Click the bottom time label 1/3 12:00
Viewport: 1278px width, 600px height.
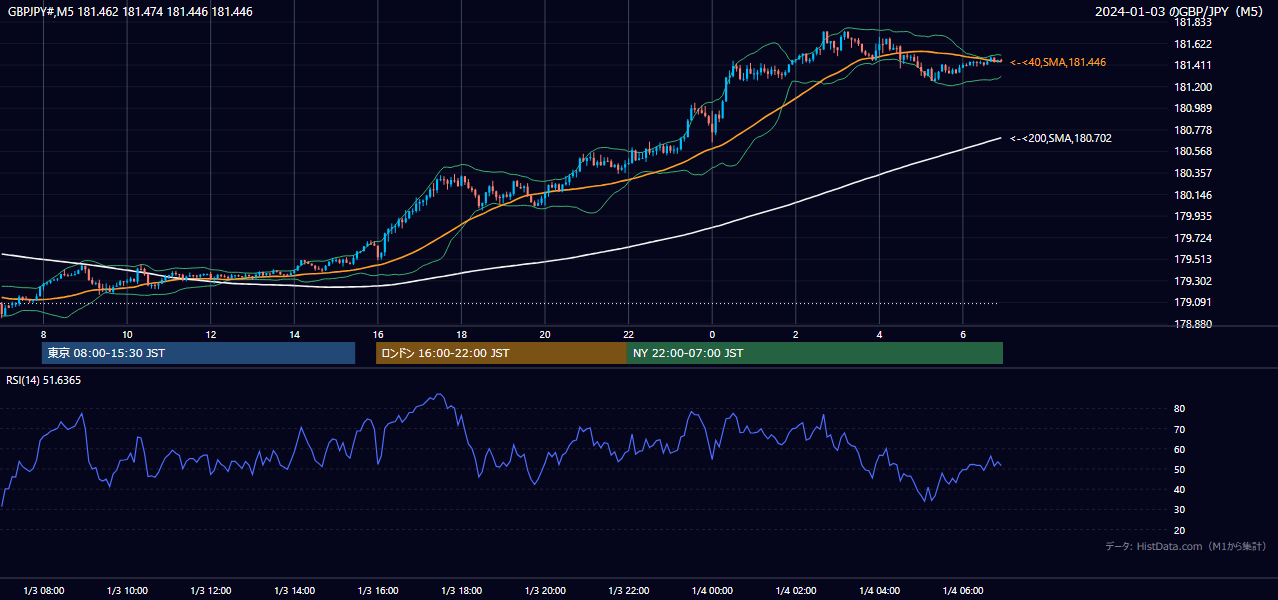point(211,591)
